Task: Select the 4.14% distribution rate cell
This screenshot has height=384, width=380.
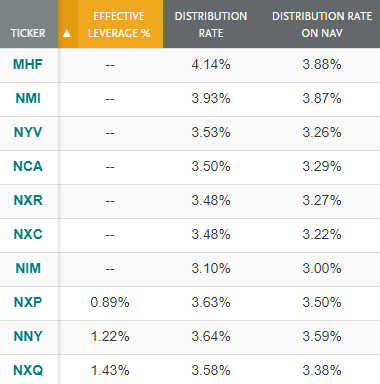Action: point(211,64)
